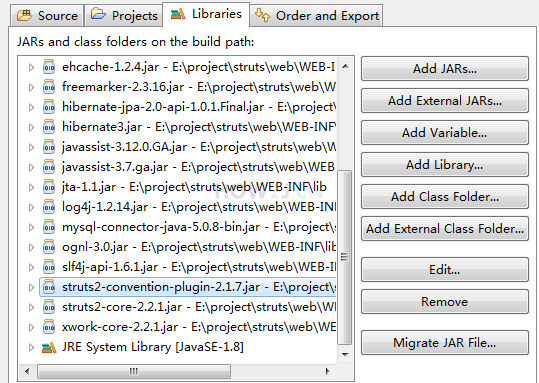
Task: Click the Migrate JAR File... button
Action: 445,343
